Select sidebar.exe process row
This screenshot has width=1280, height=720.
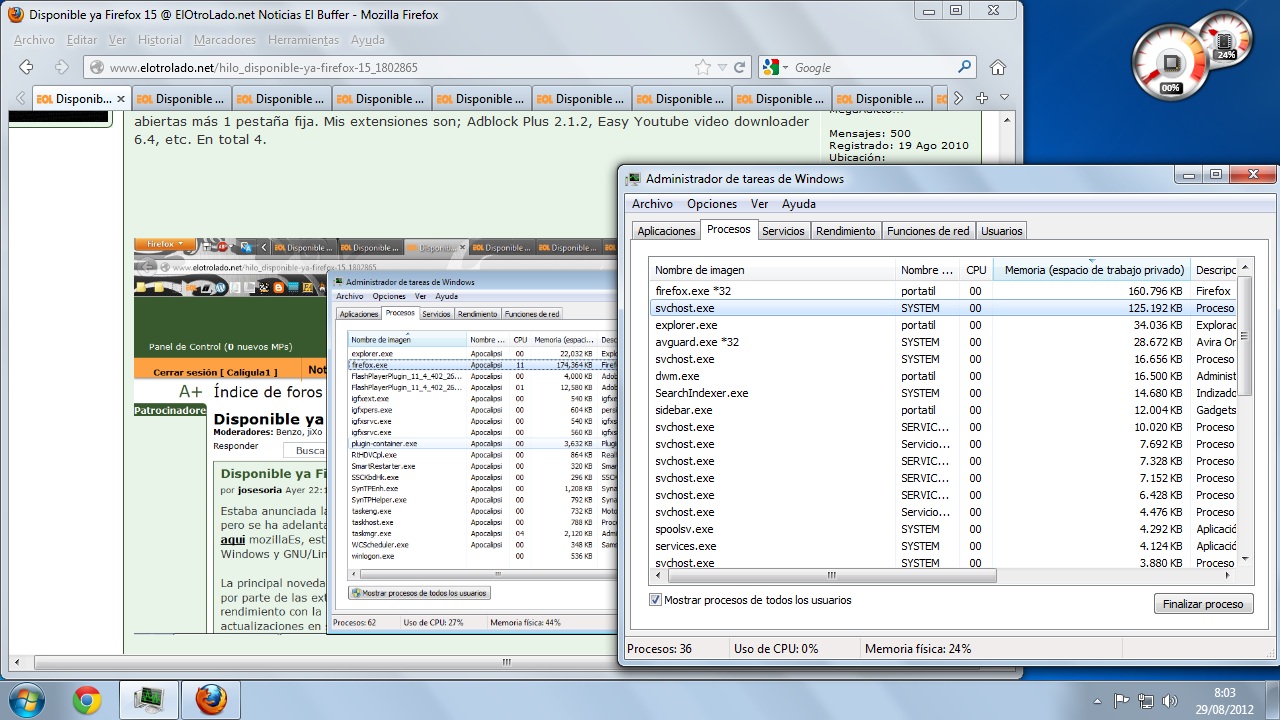tap(943, 410)
